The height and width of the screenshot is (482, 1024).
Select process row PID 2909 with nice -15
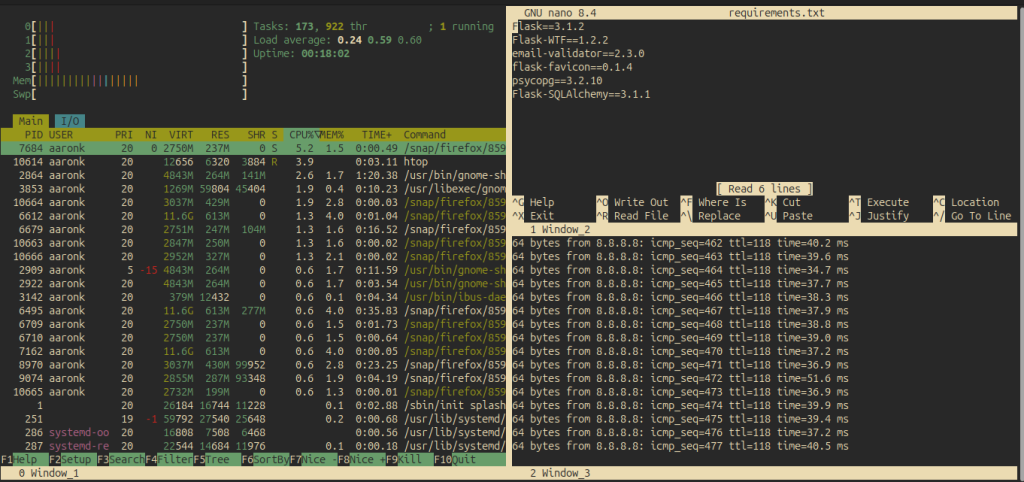[253, 270]
